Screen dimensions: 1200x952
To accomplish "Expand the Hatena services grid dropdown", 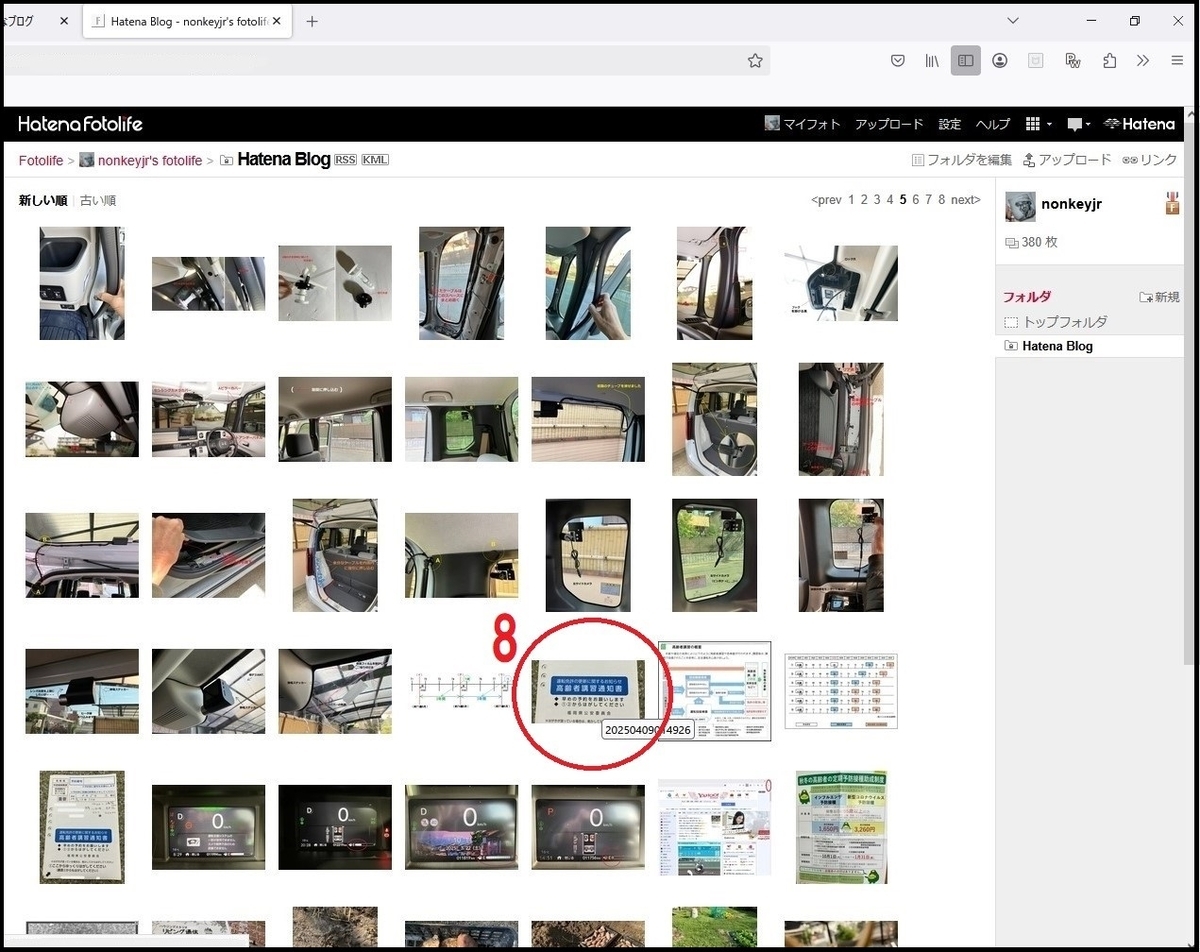I will tap(1038, 124).
